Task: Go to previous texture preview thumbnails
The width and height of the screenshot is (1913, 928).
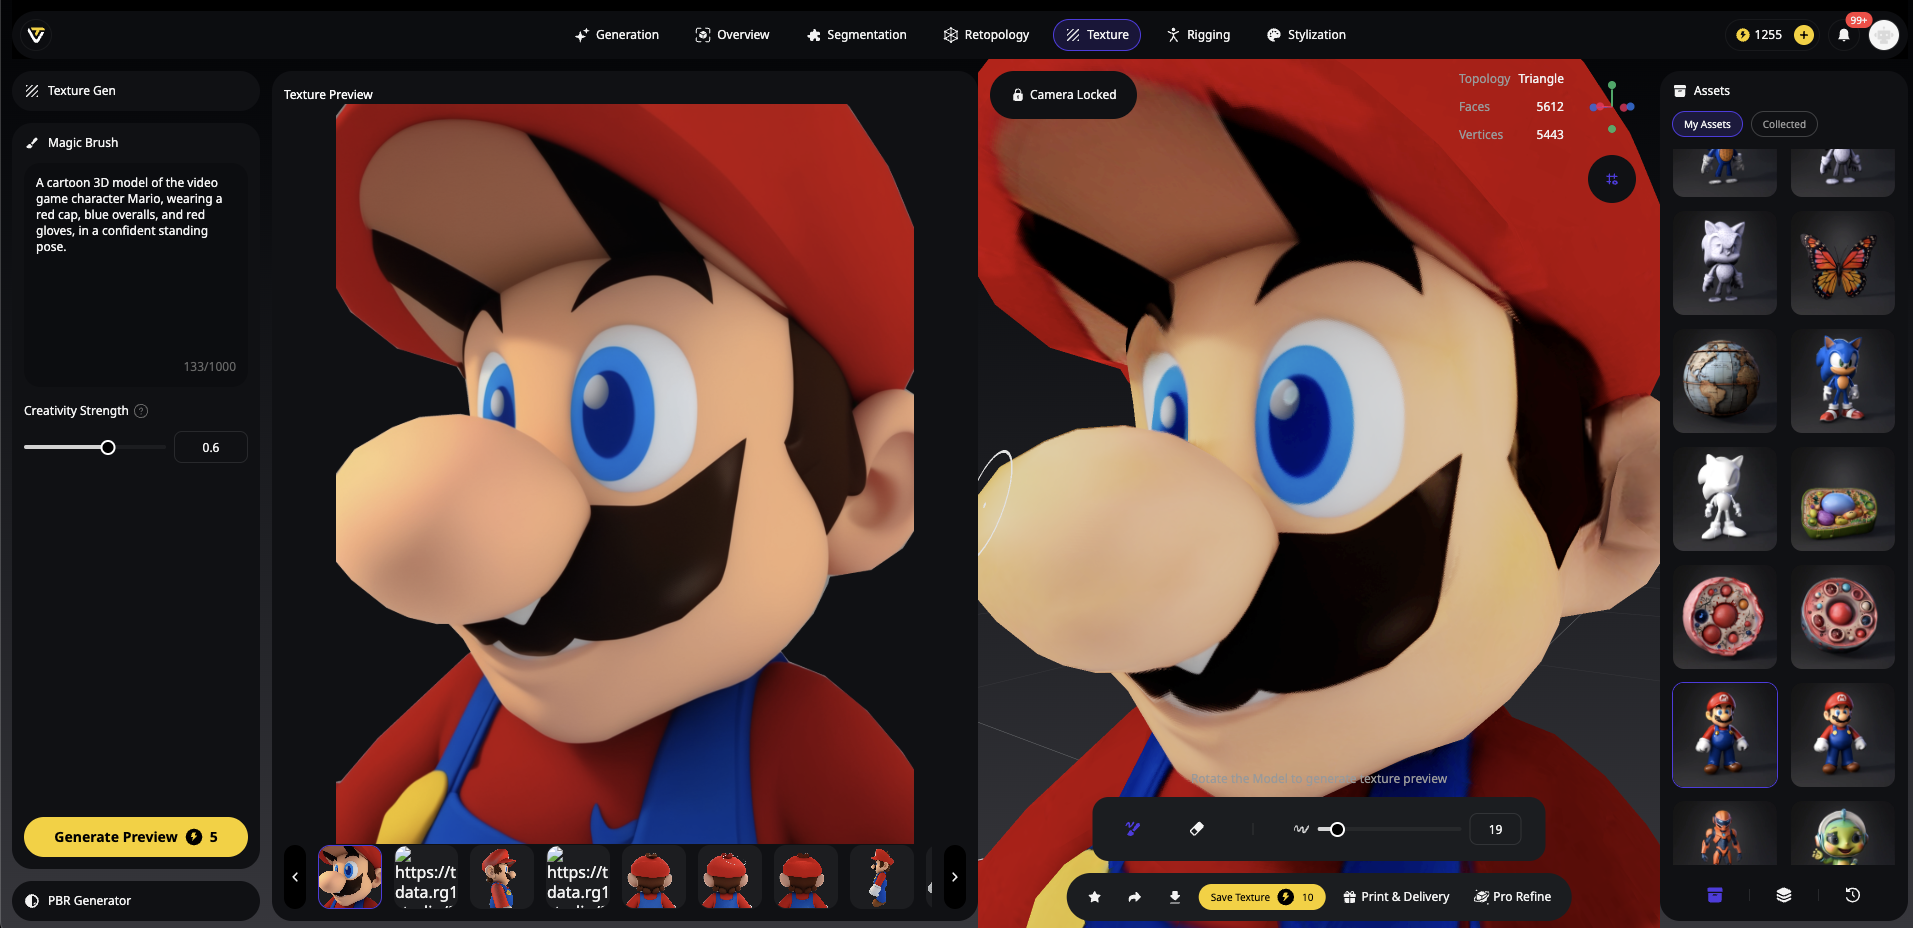Action: tap(295, 877)
